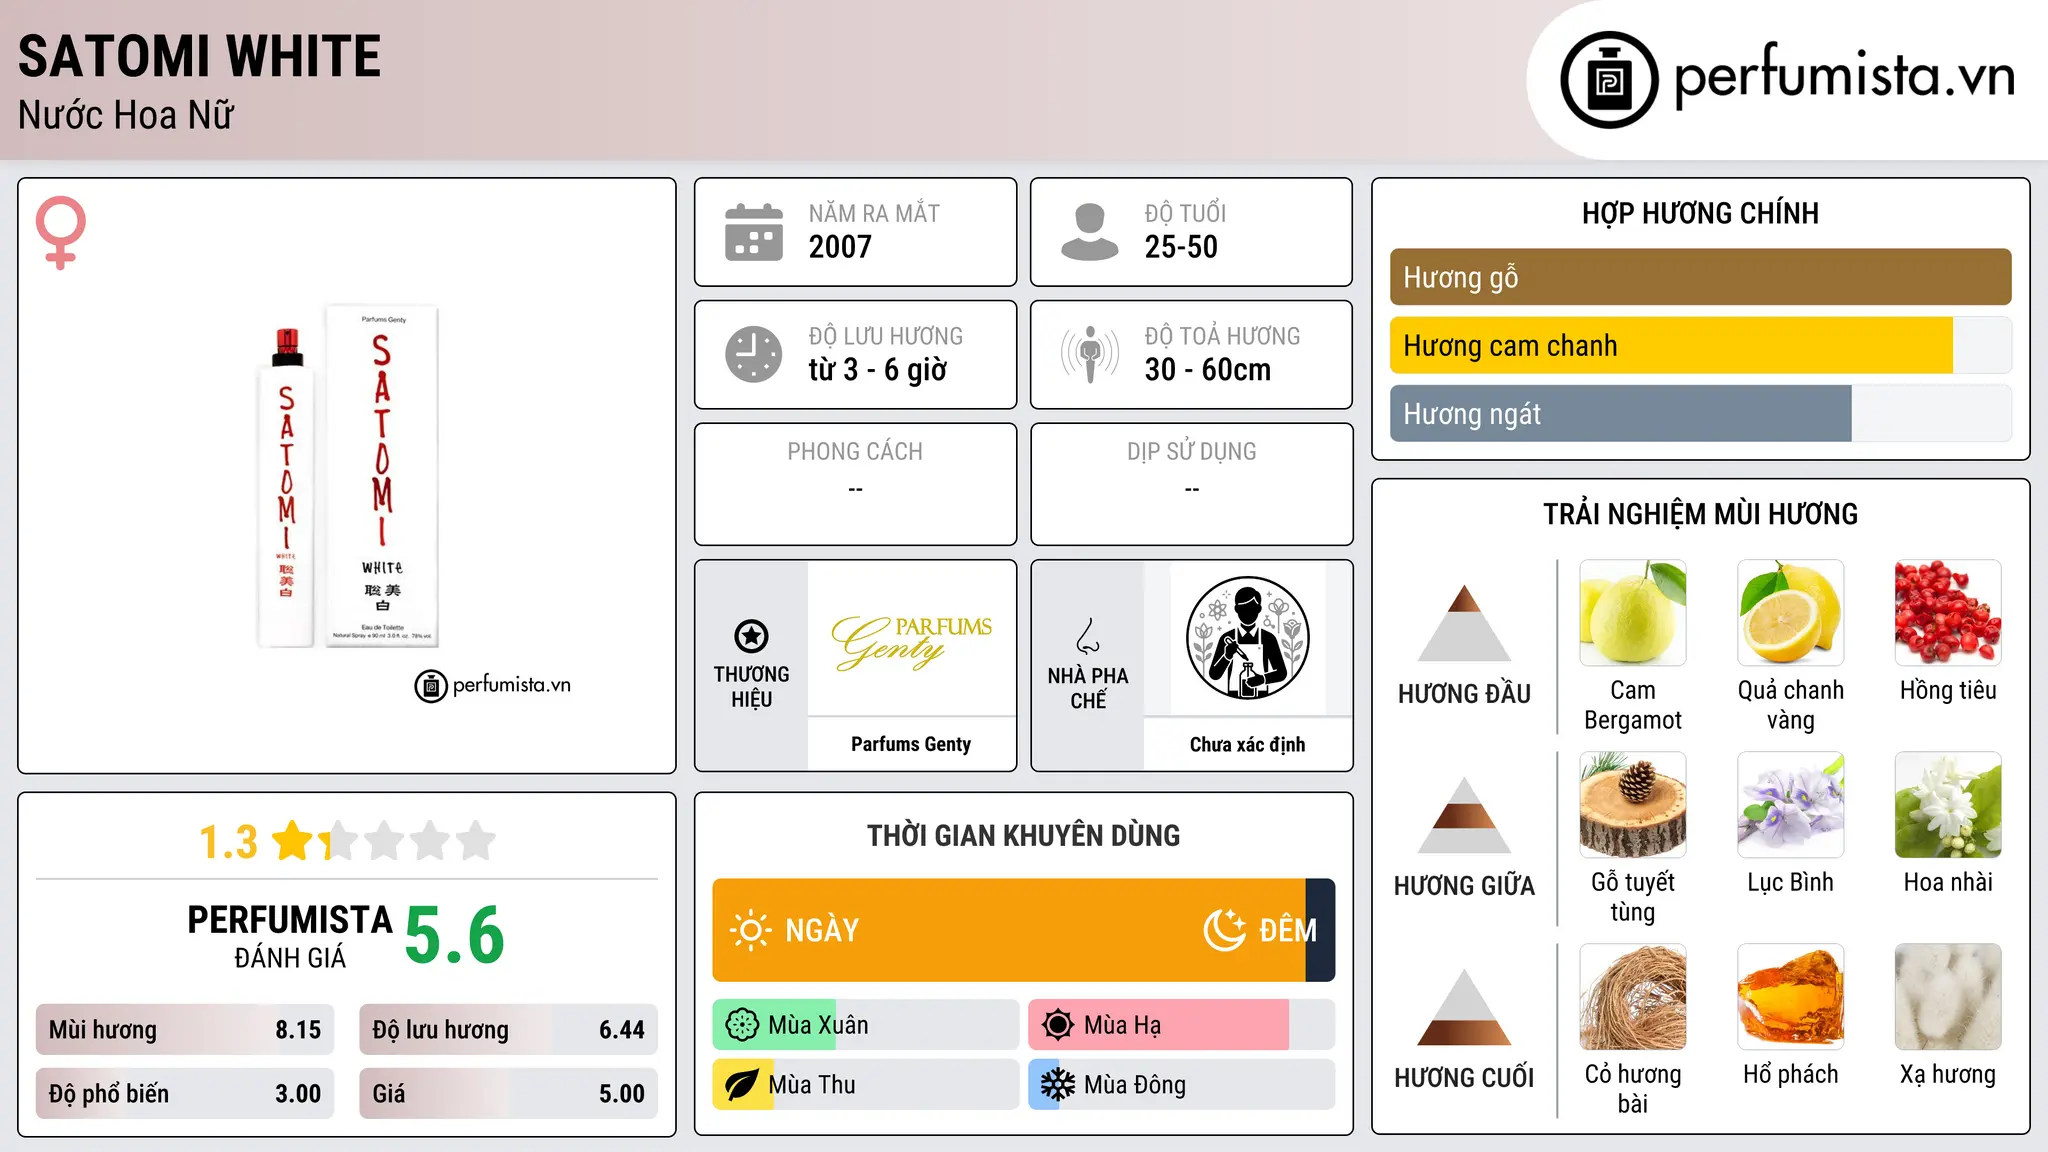Open the Hồng tiêu note image
The height and width of the screenshot is (1152, 2048).
click(x=1948, y=613)
